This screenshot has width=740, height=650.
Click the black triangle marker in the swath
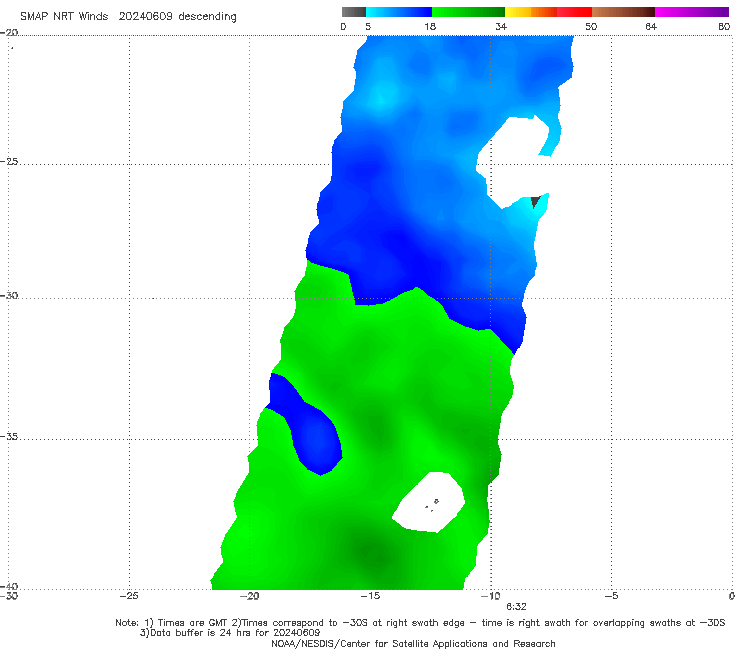point(535,202)
